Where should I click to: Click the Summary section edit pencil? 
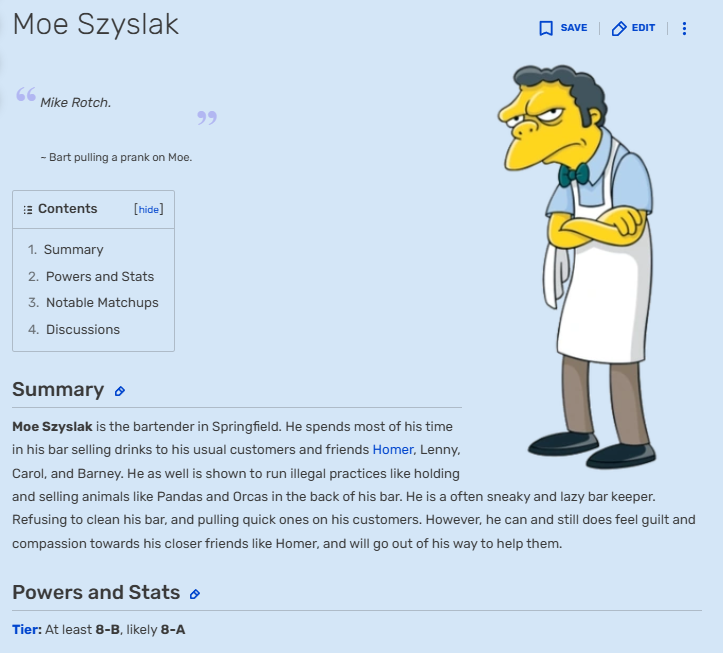pyautogui.click(x=120, y=392)
